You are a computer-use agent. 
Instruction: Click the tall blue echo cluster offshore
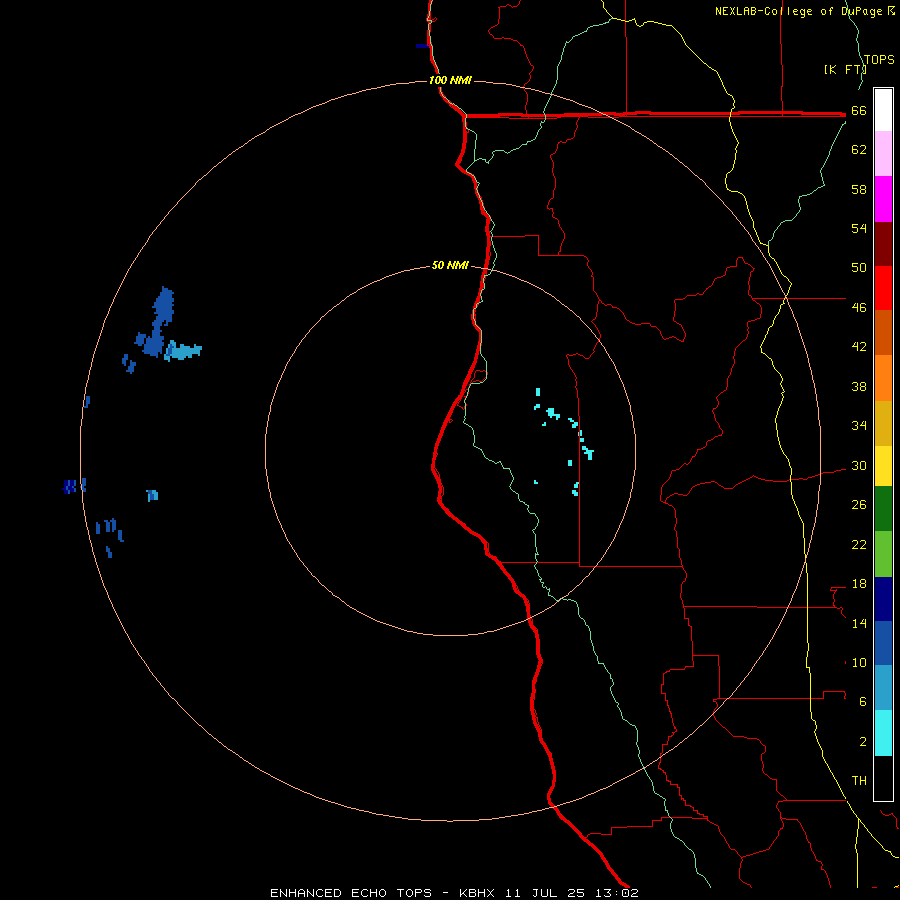click(159, 323)
